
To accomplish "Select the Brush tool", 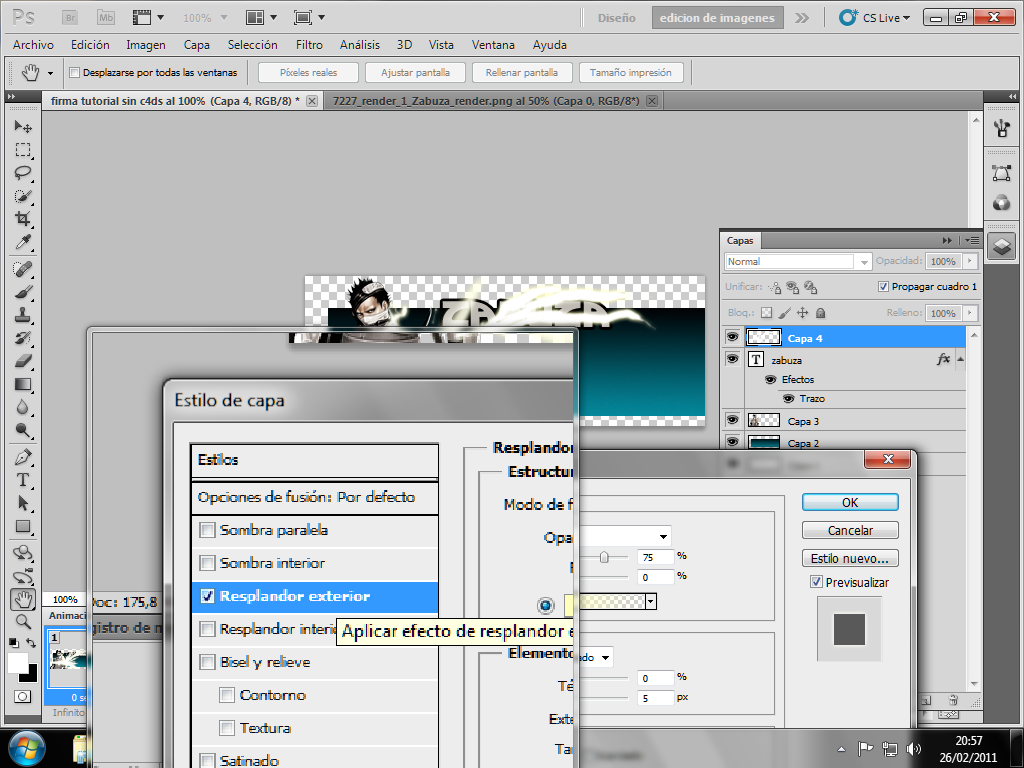I will click(23, 292).
